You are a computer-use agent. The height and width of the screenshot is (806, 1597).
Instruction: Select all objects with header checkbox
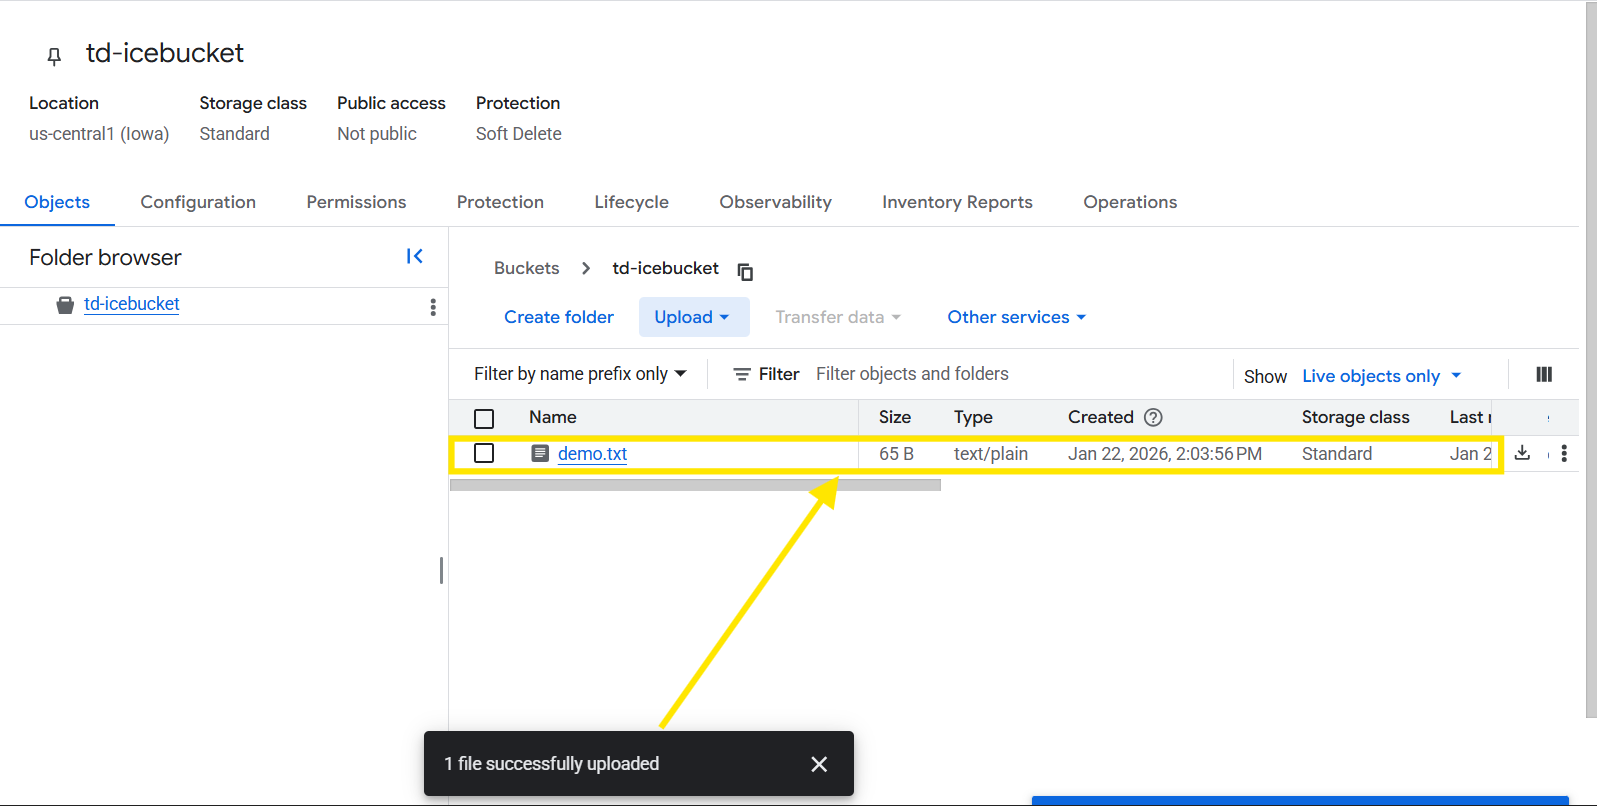pos(484,419)
